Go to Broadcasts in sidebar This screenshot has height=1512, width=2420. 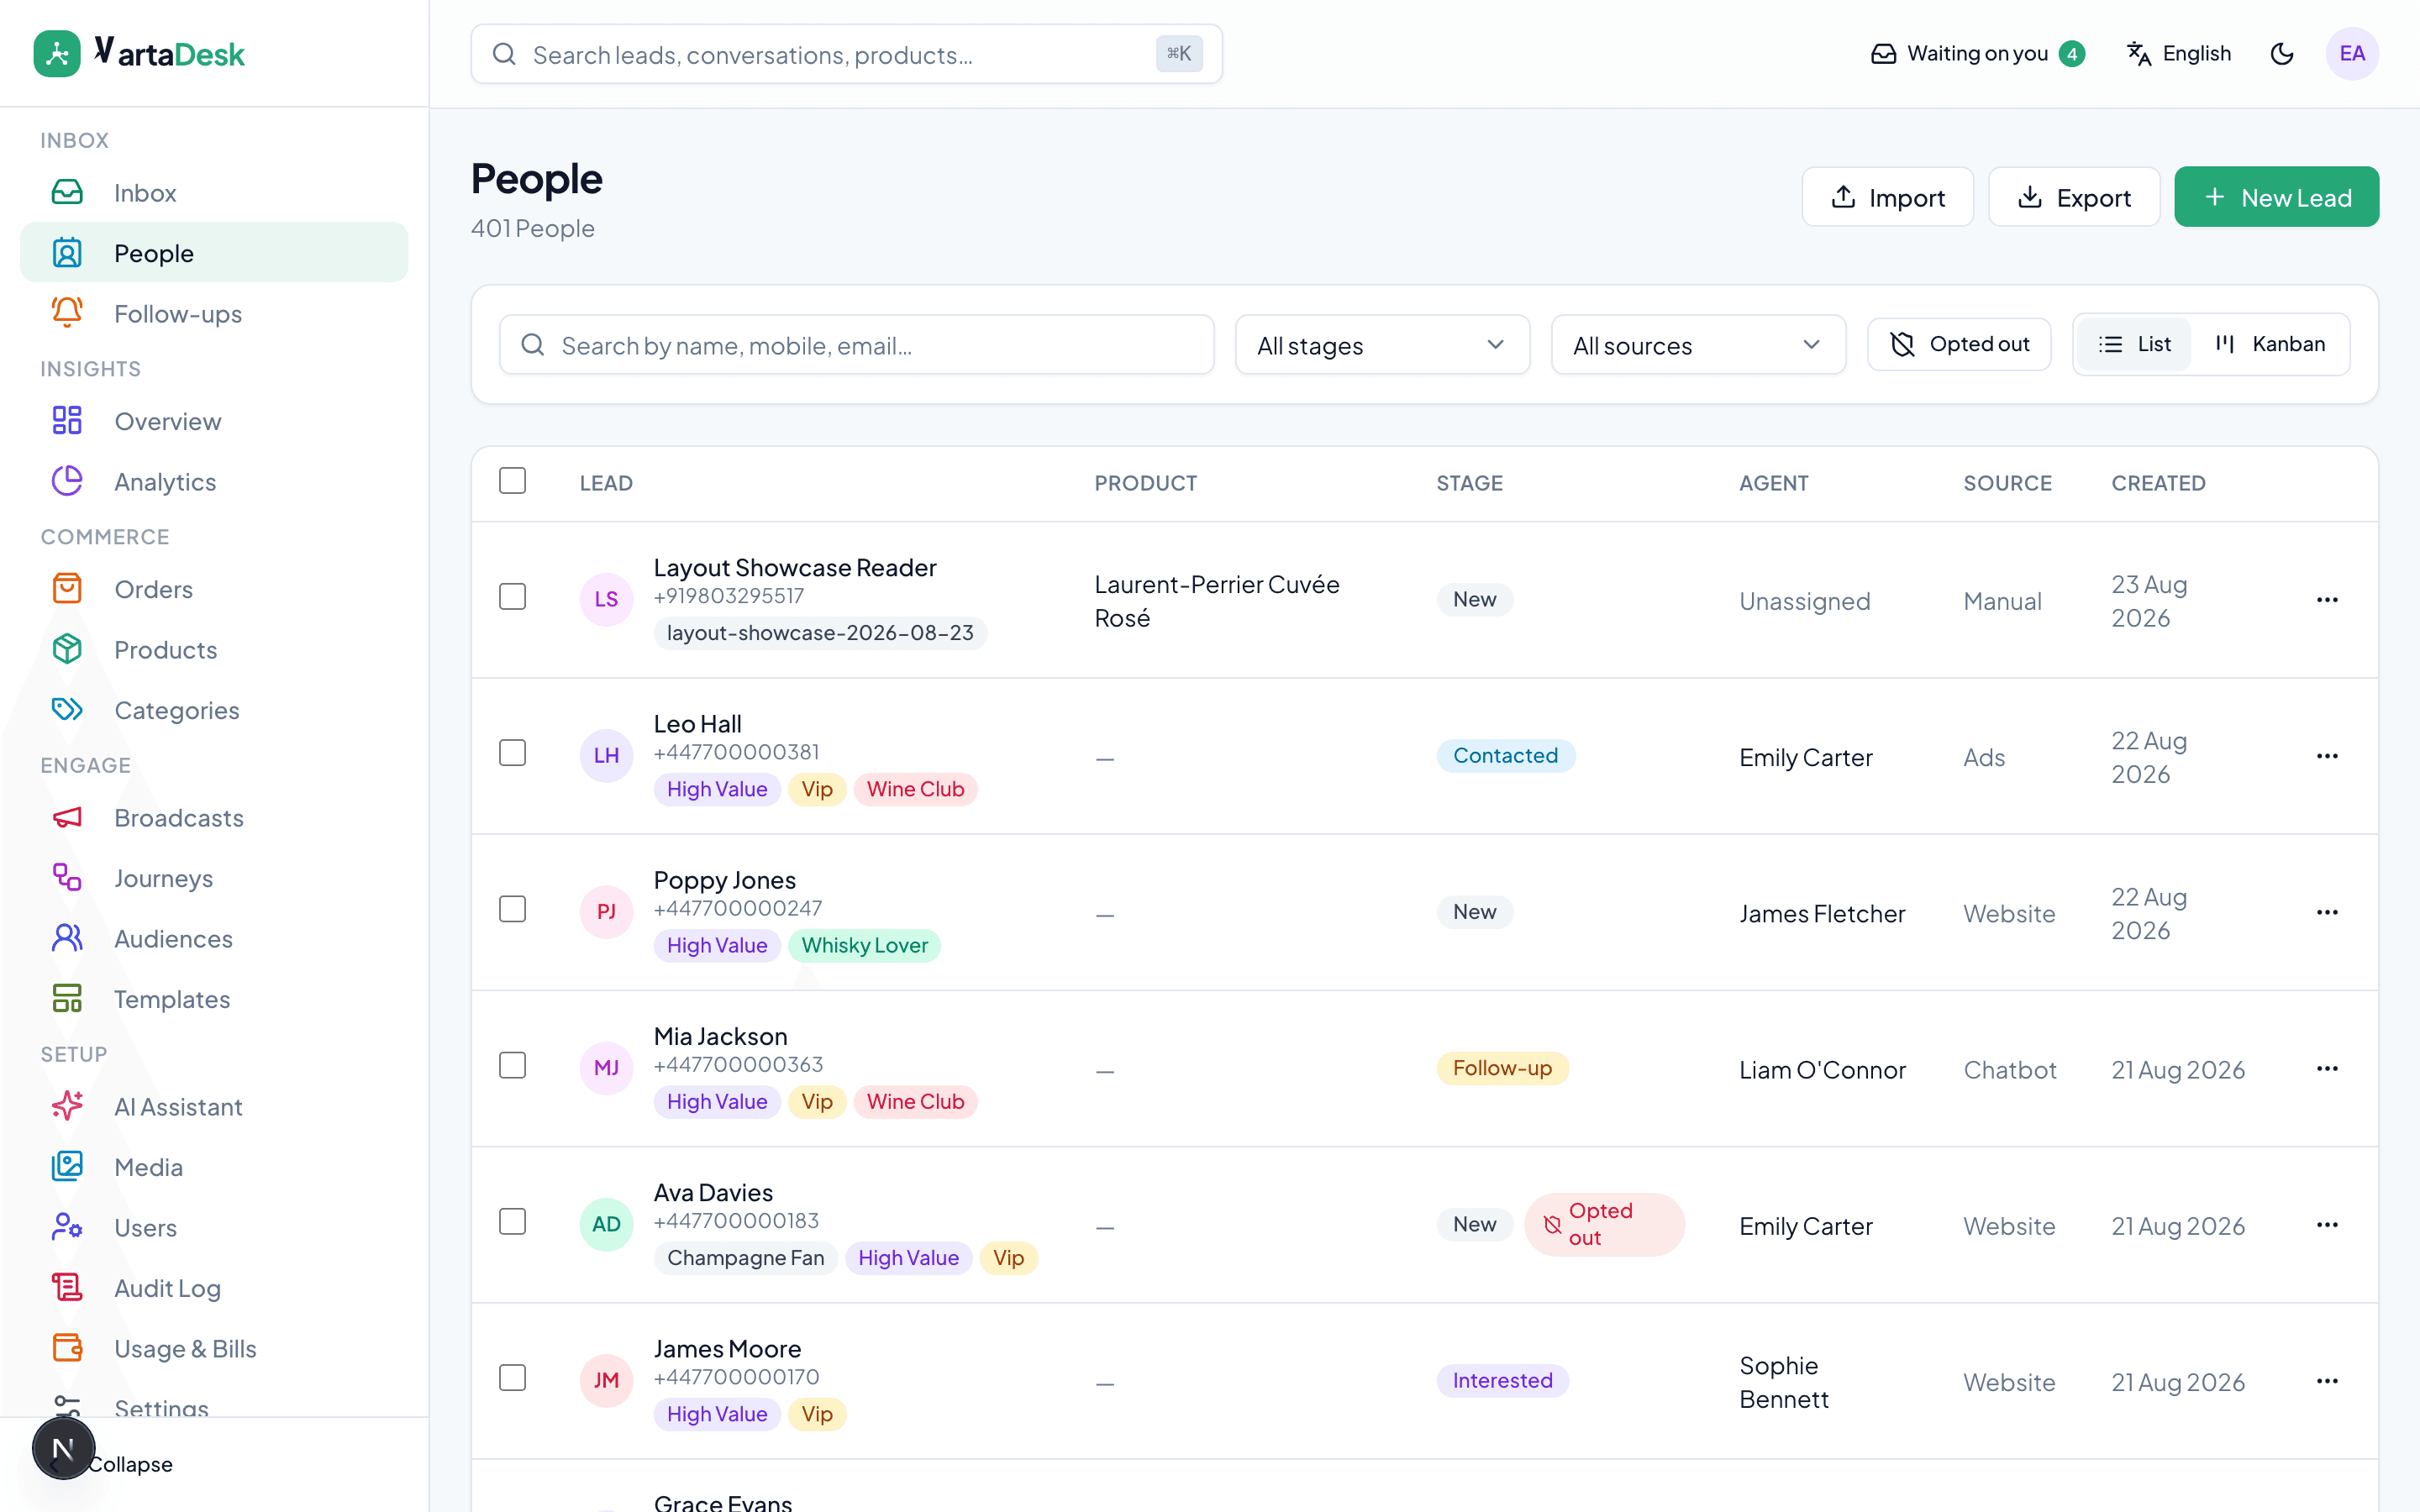click(x=214, y=817)
